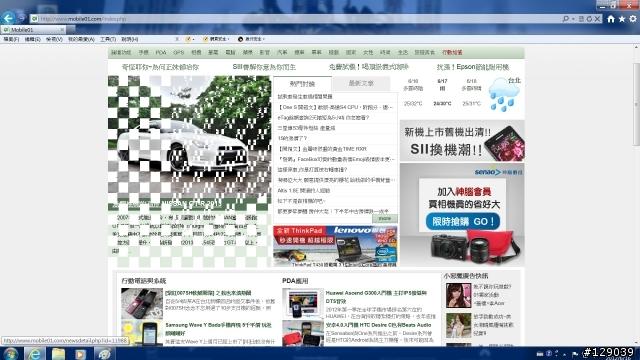Click the white Nissan GT-R feature image
640x360 pixels.
point(189,137)
